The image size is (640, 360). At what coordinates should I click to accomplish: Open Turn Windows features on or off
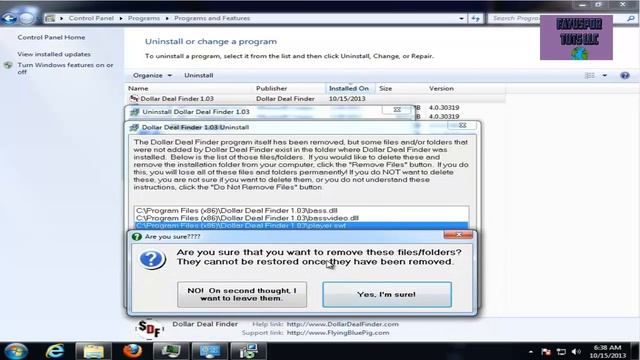coord(65,68)
